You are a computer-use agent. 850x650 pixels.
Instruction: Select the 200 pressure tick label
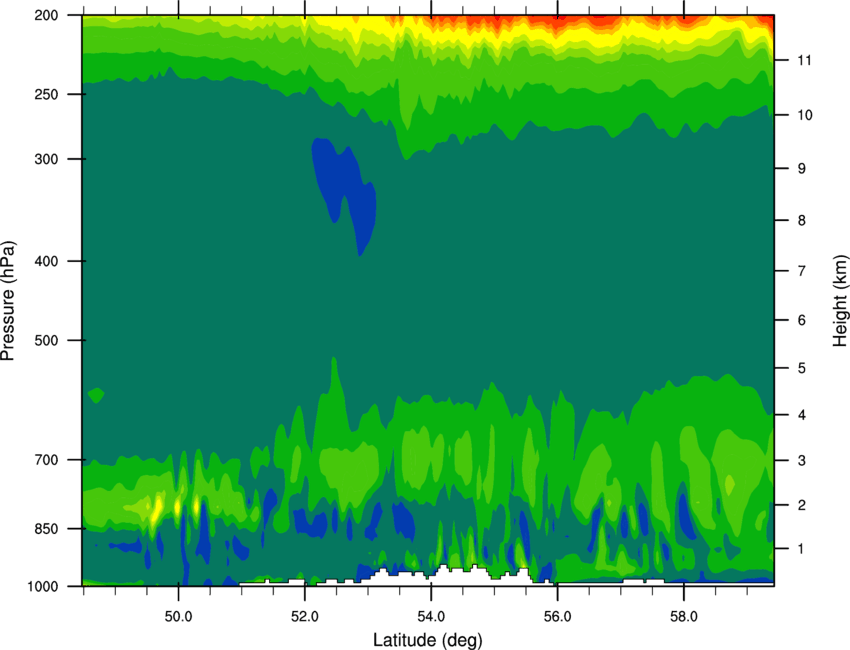(x=47, y=15)
